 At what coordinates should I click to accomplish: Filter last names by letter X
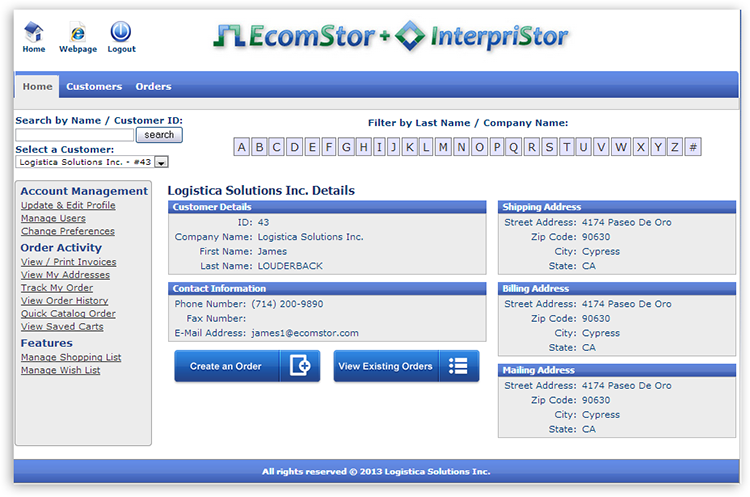click(641, 147)
